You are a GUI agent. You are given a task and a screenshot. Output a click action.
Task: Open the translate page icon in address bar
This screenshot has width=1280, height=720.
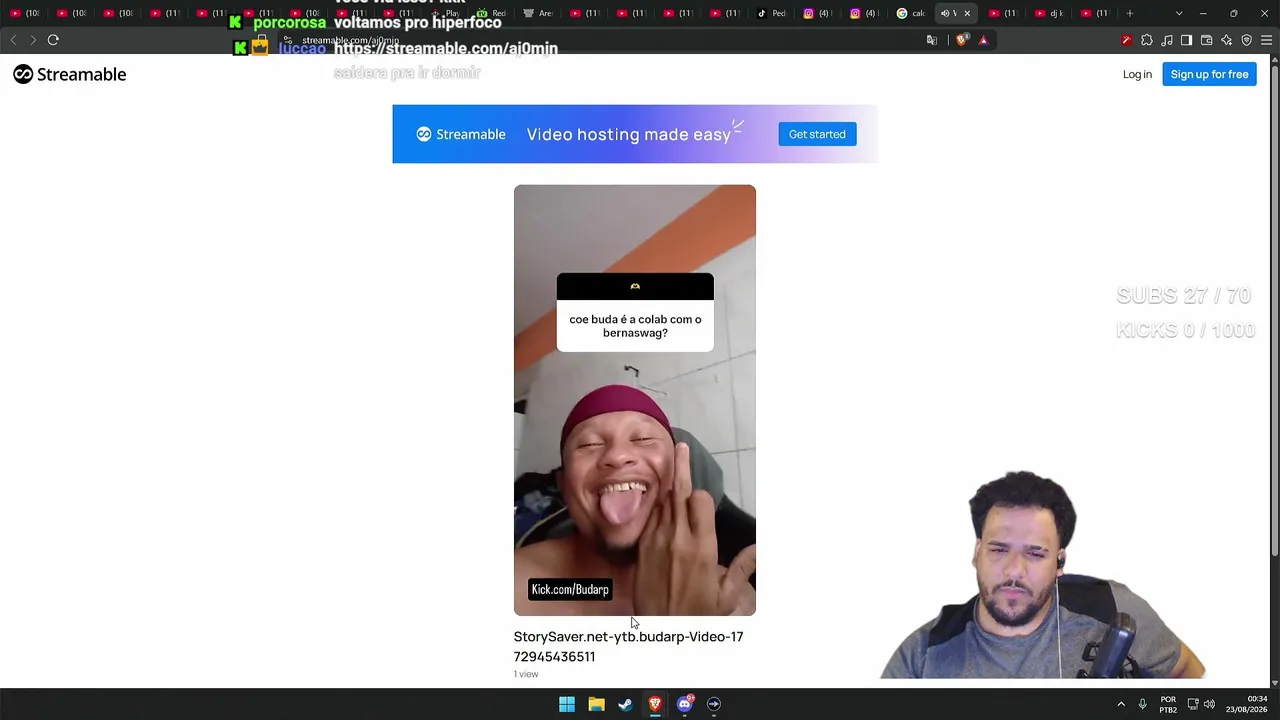click(932, 40)
